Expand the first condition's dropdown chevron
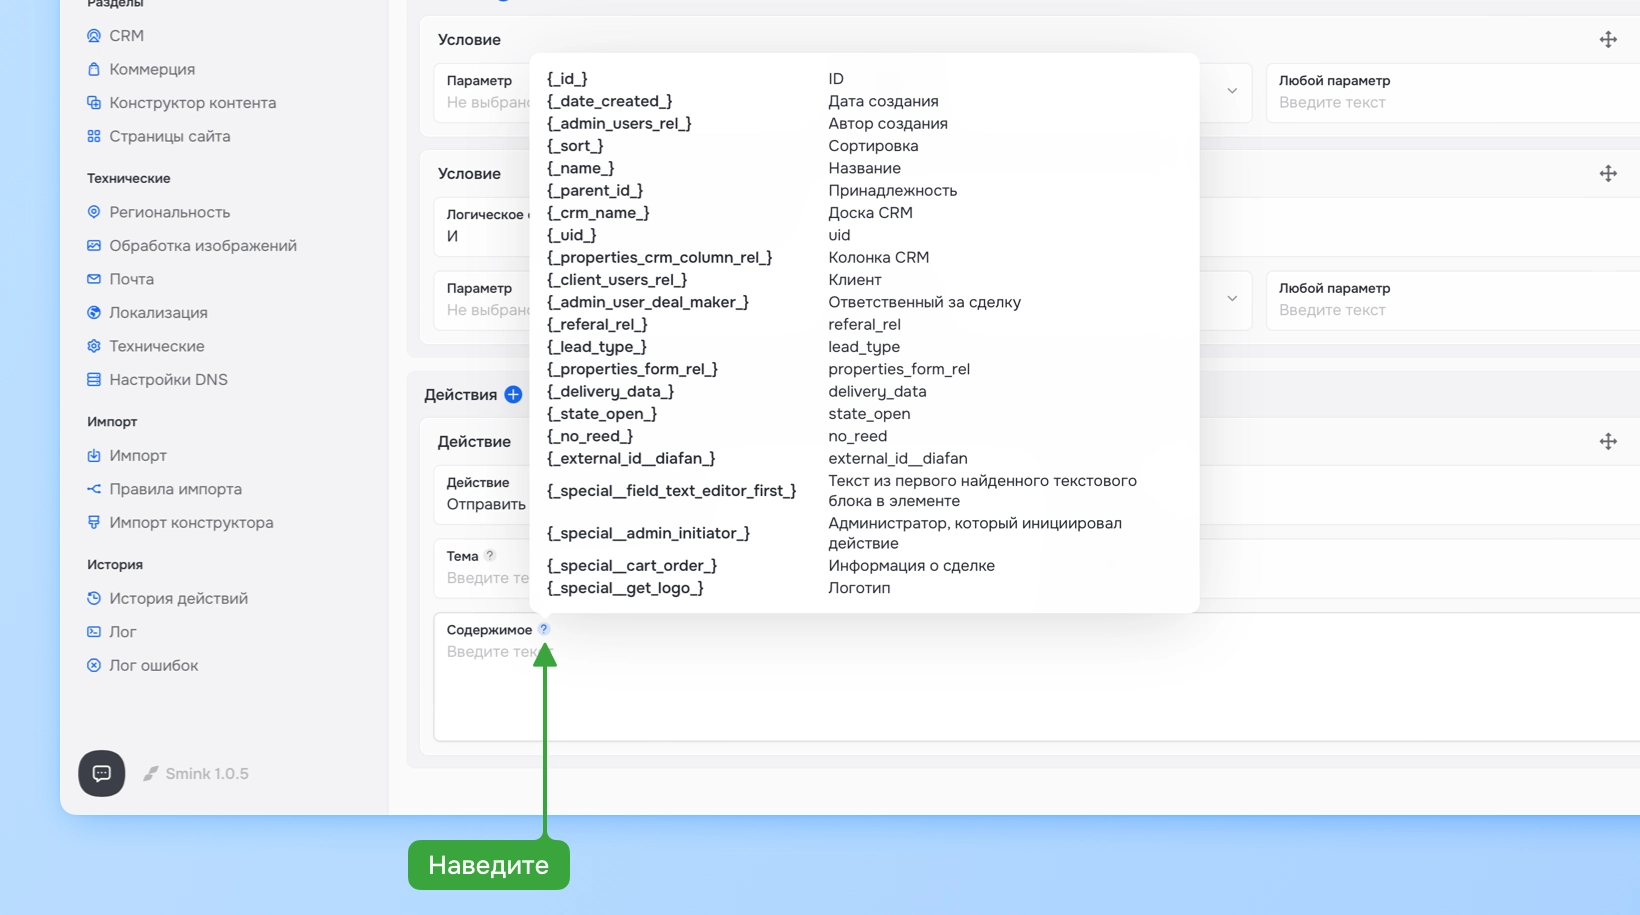Screen dimensions: 1640x915 [1232, 91]
